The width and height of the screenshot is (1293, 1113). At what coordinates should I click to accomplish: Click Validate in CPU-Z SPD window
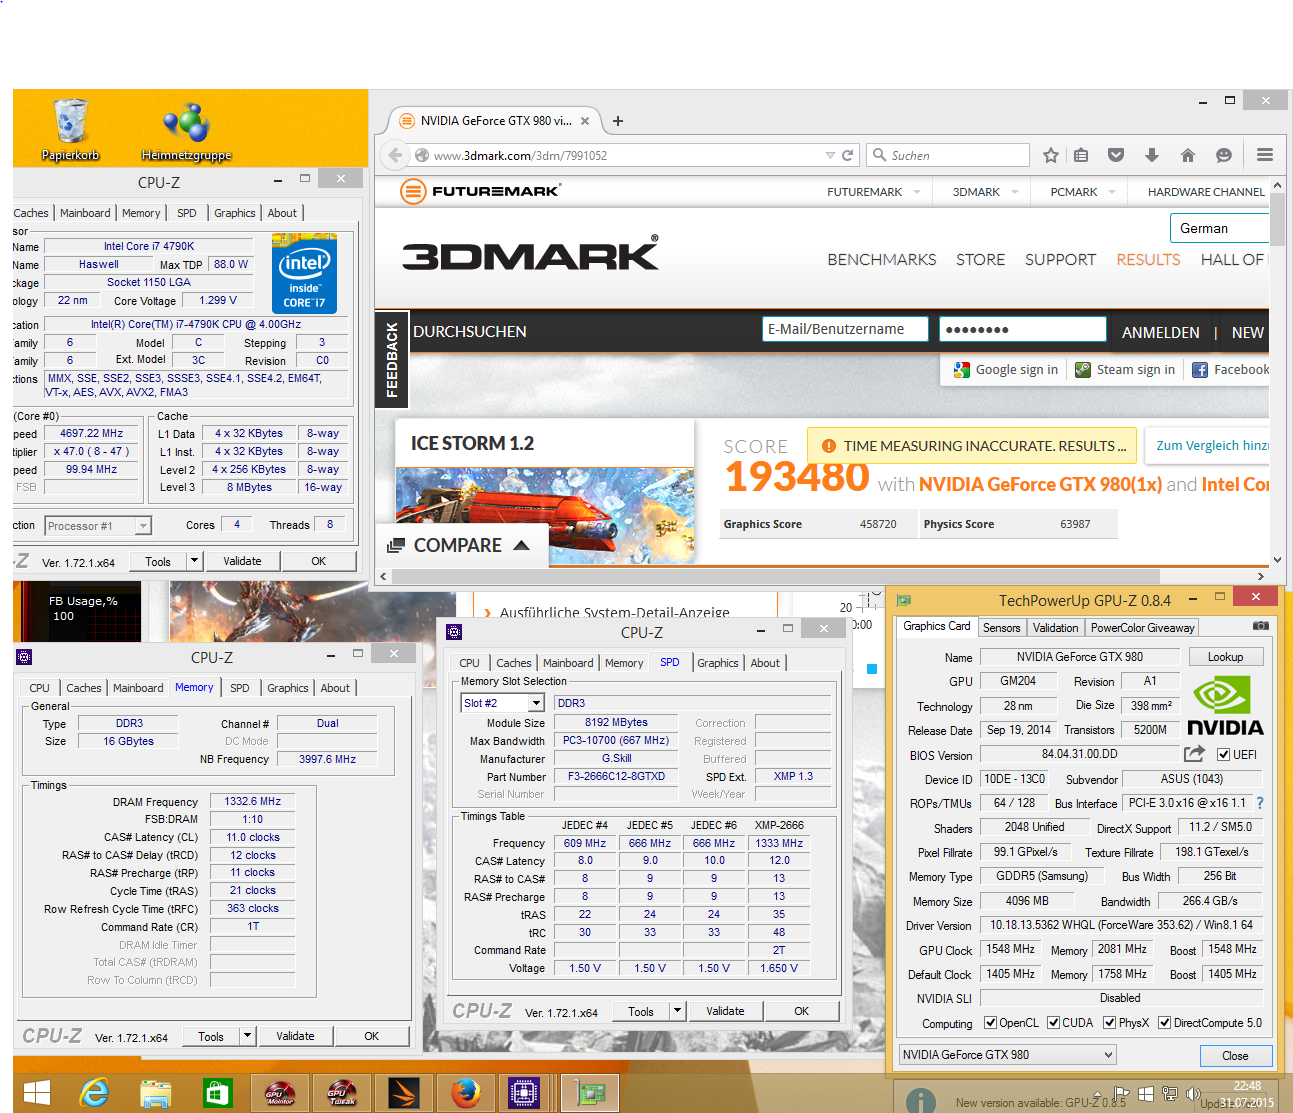point(725,1011)
